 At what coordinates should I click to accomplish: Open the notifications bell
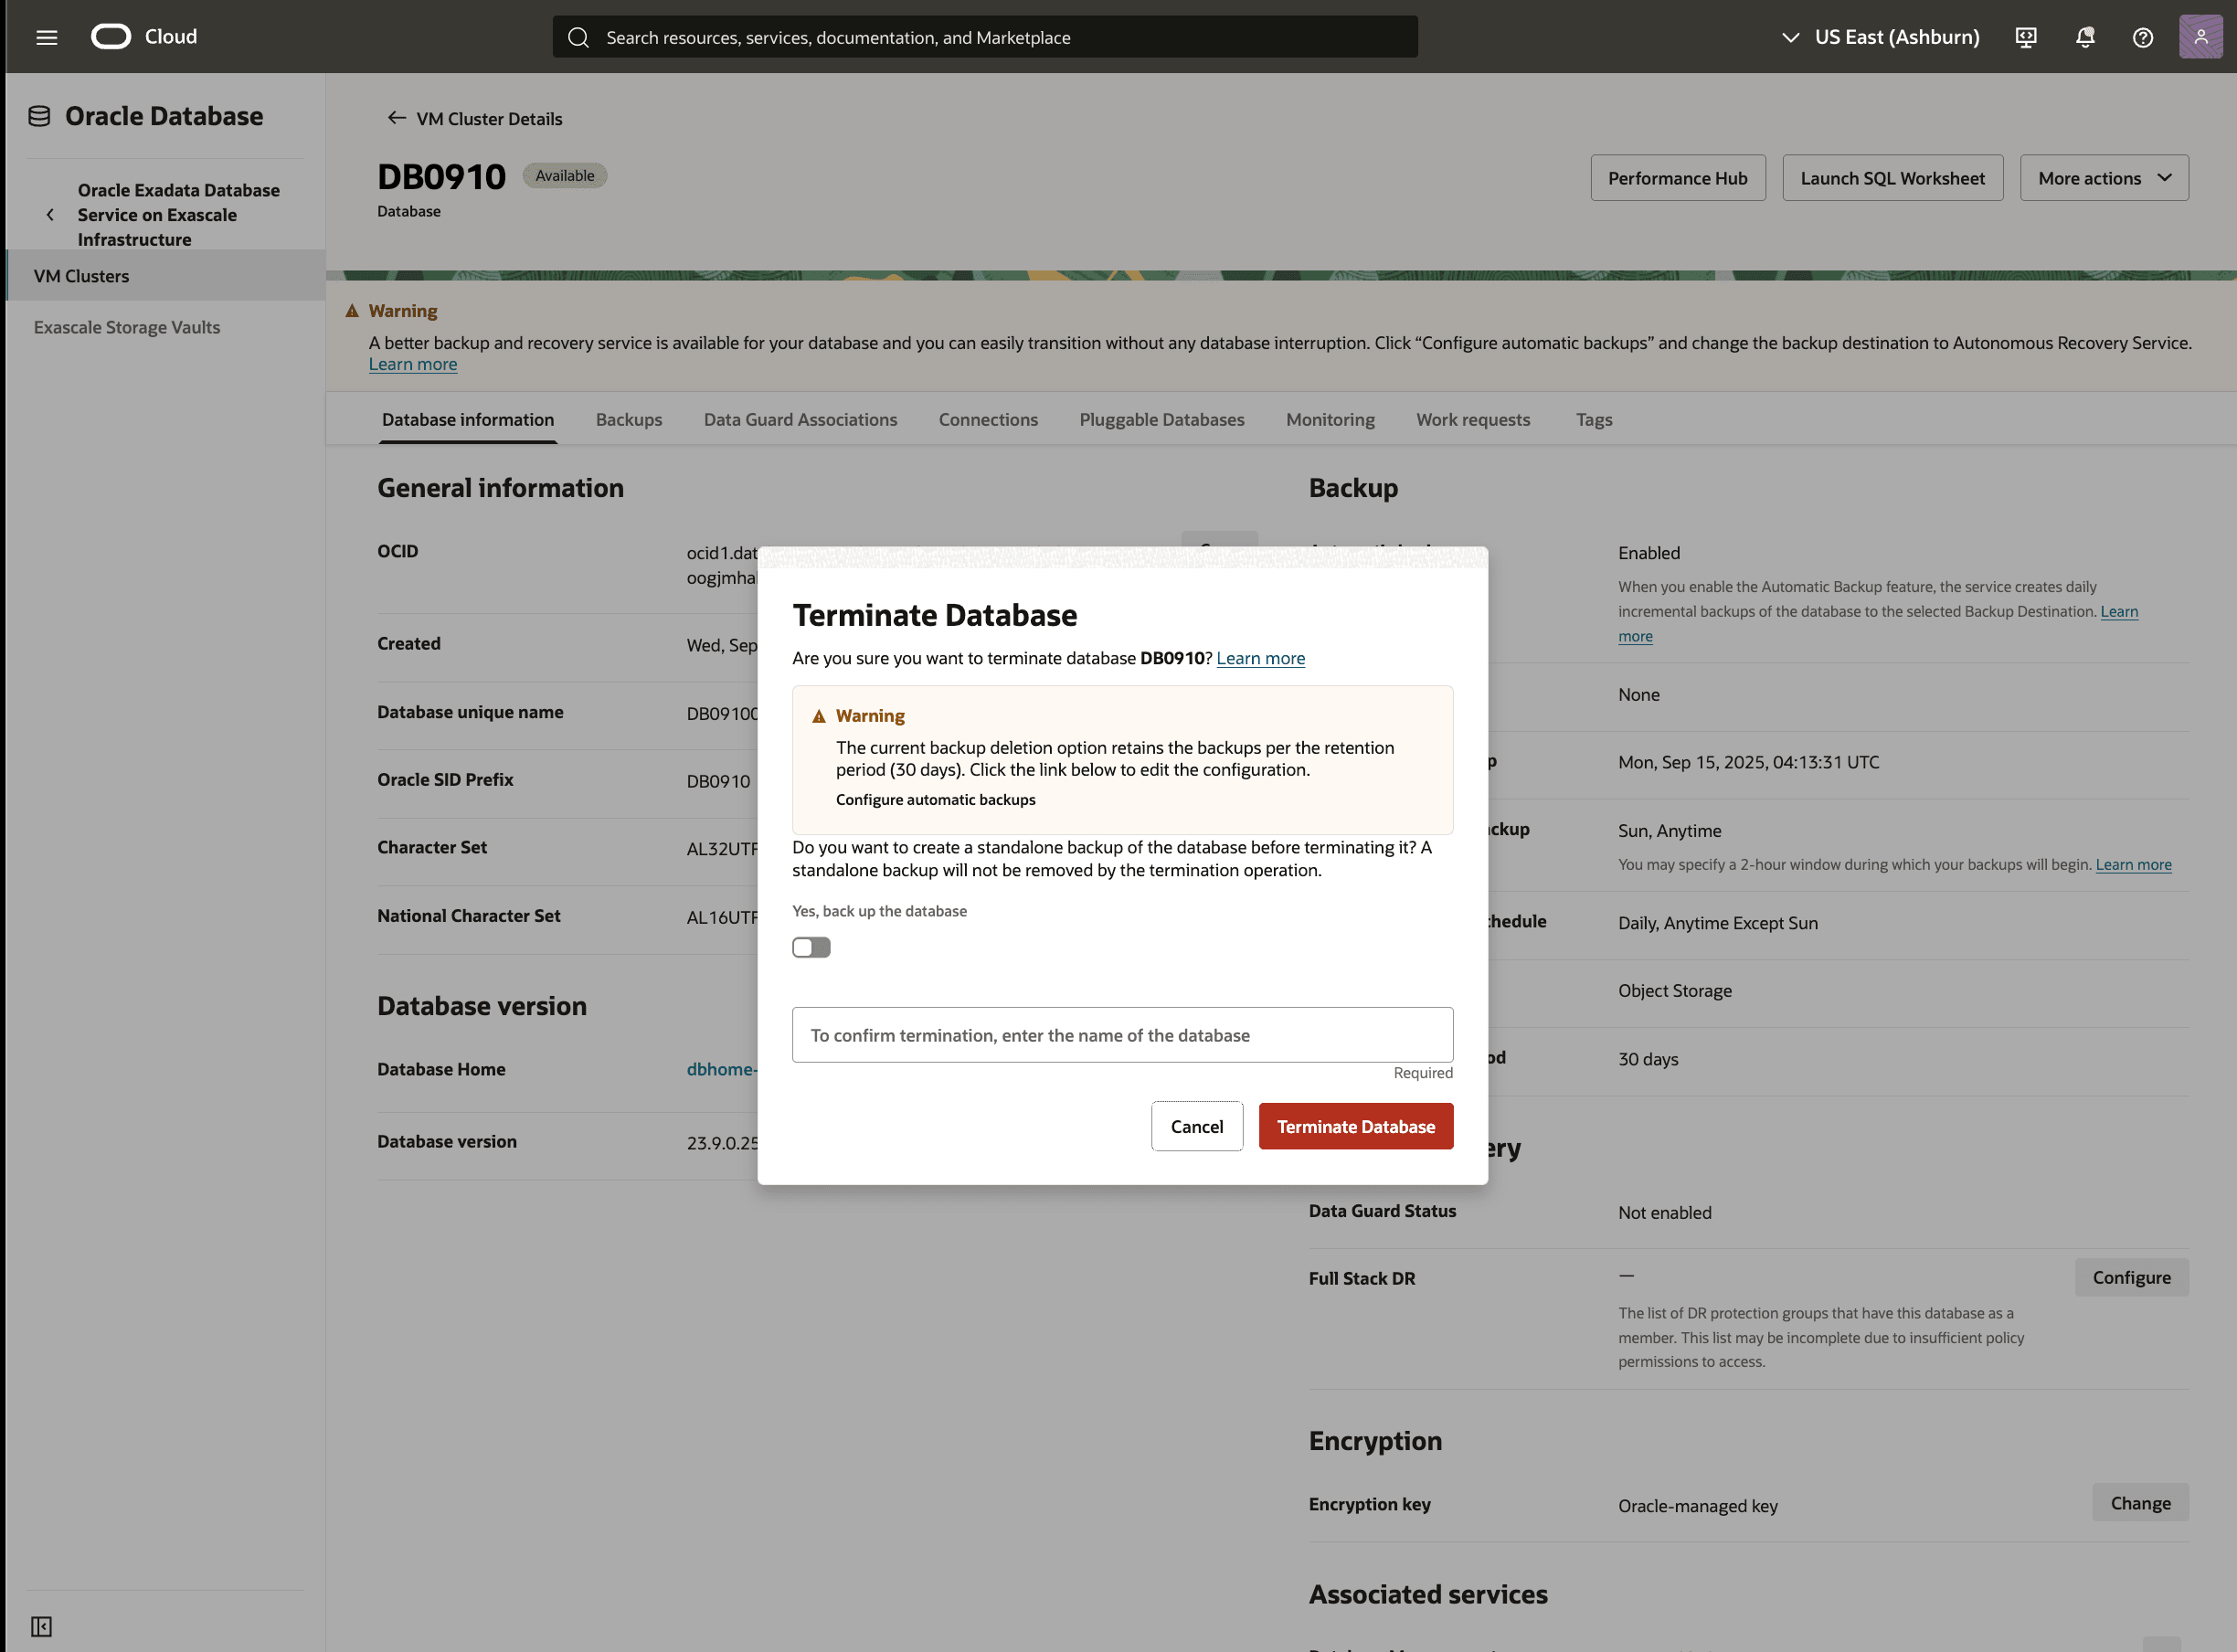[2084, 37]
